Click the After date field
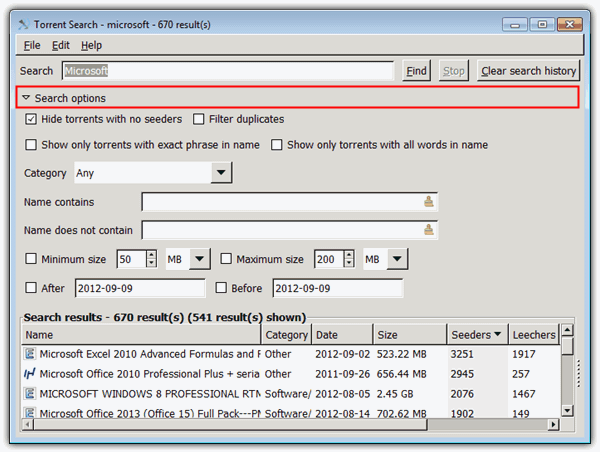The height and width of the screenshot is (452, 600). pos(140,288)
